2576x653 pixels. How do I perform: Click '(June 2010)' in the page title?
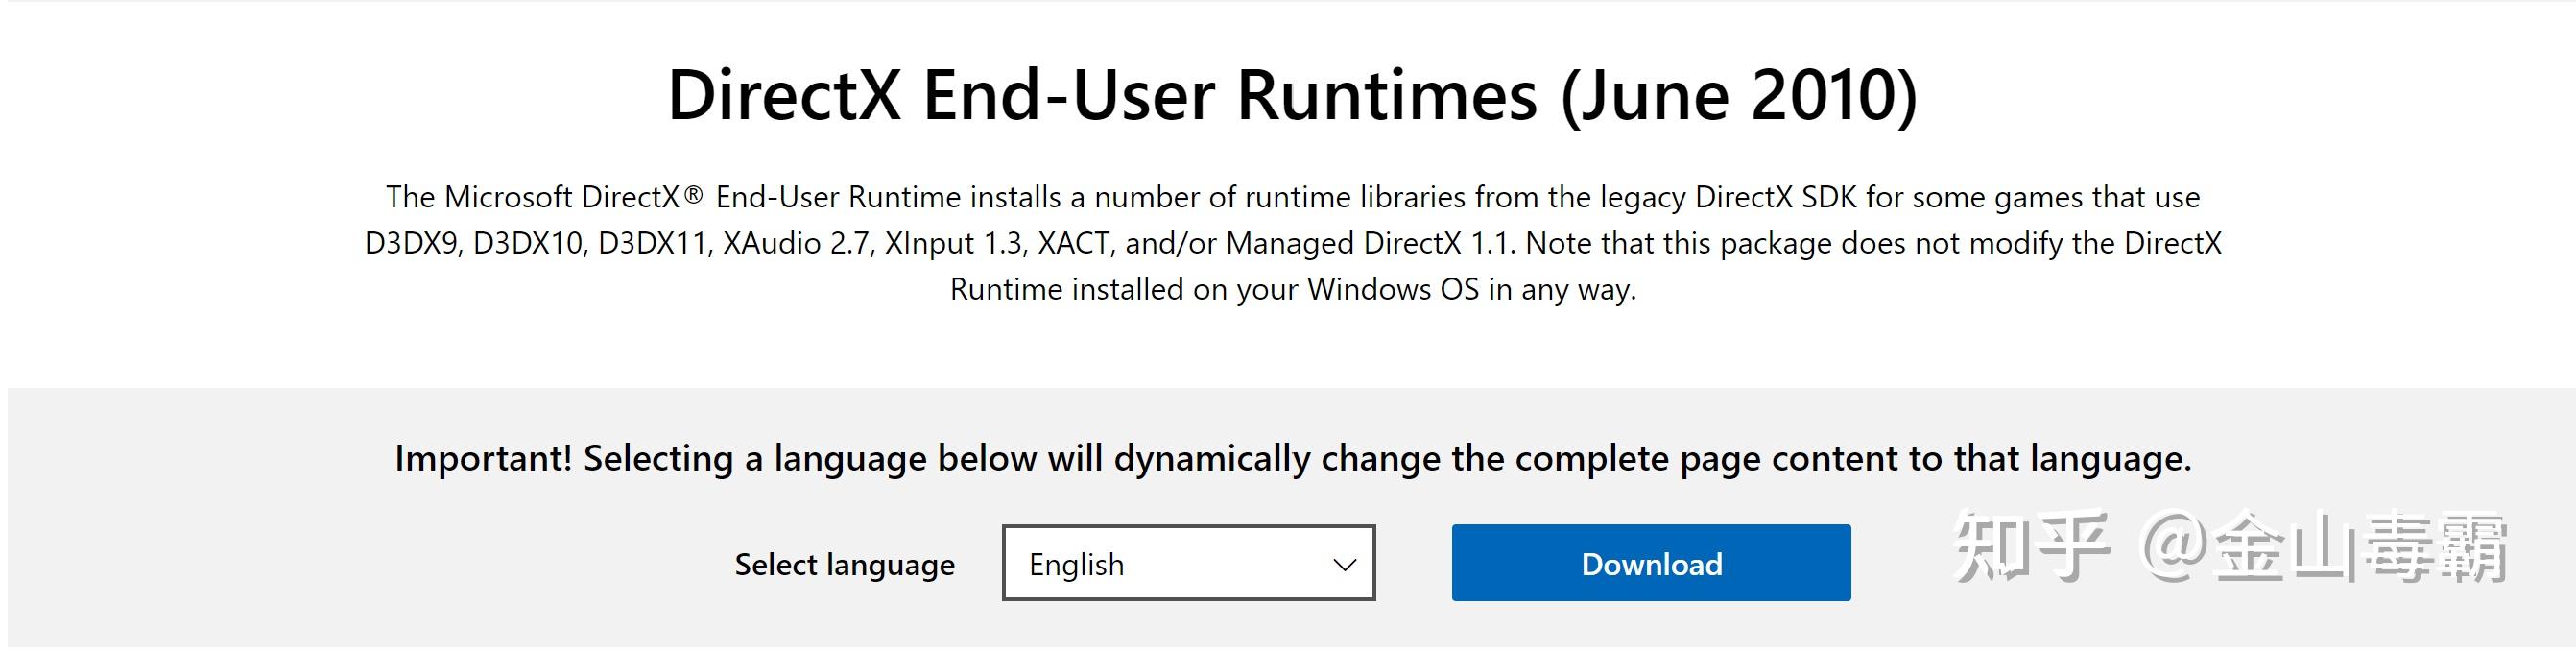tap(1739, 95)
